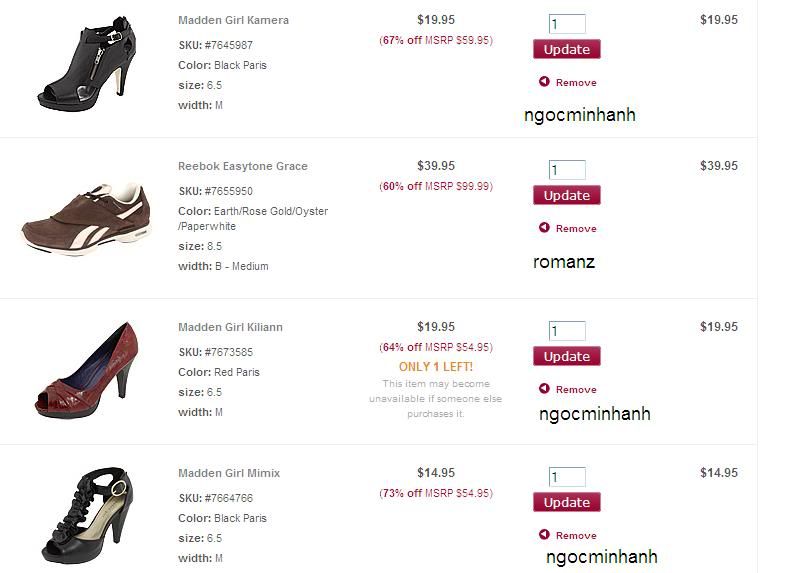This screenshot has height=573, width=786.
Task: Click Remove arrow icon for Madden Girl Kiliann
Action: 544,389
